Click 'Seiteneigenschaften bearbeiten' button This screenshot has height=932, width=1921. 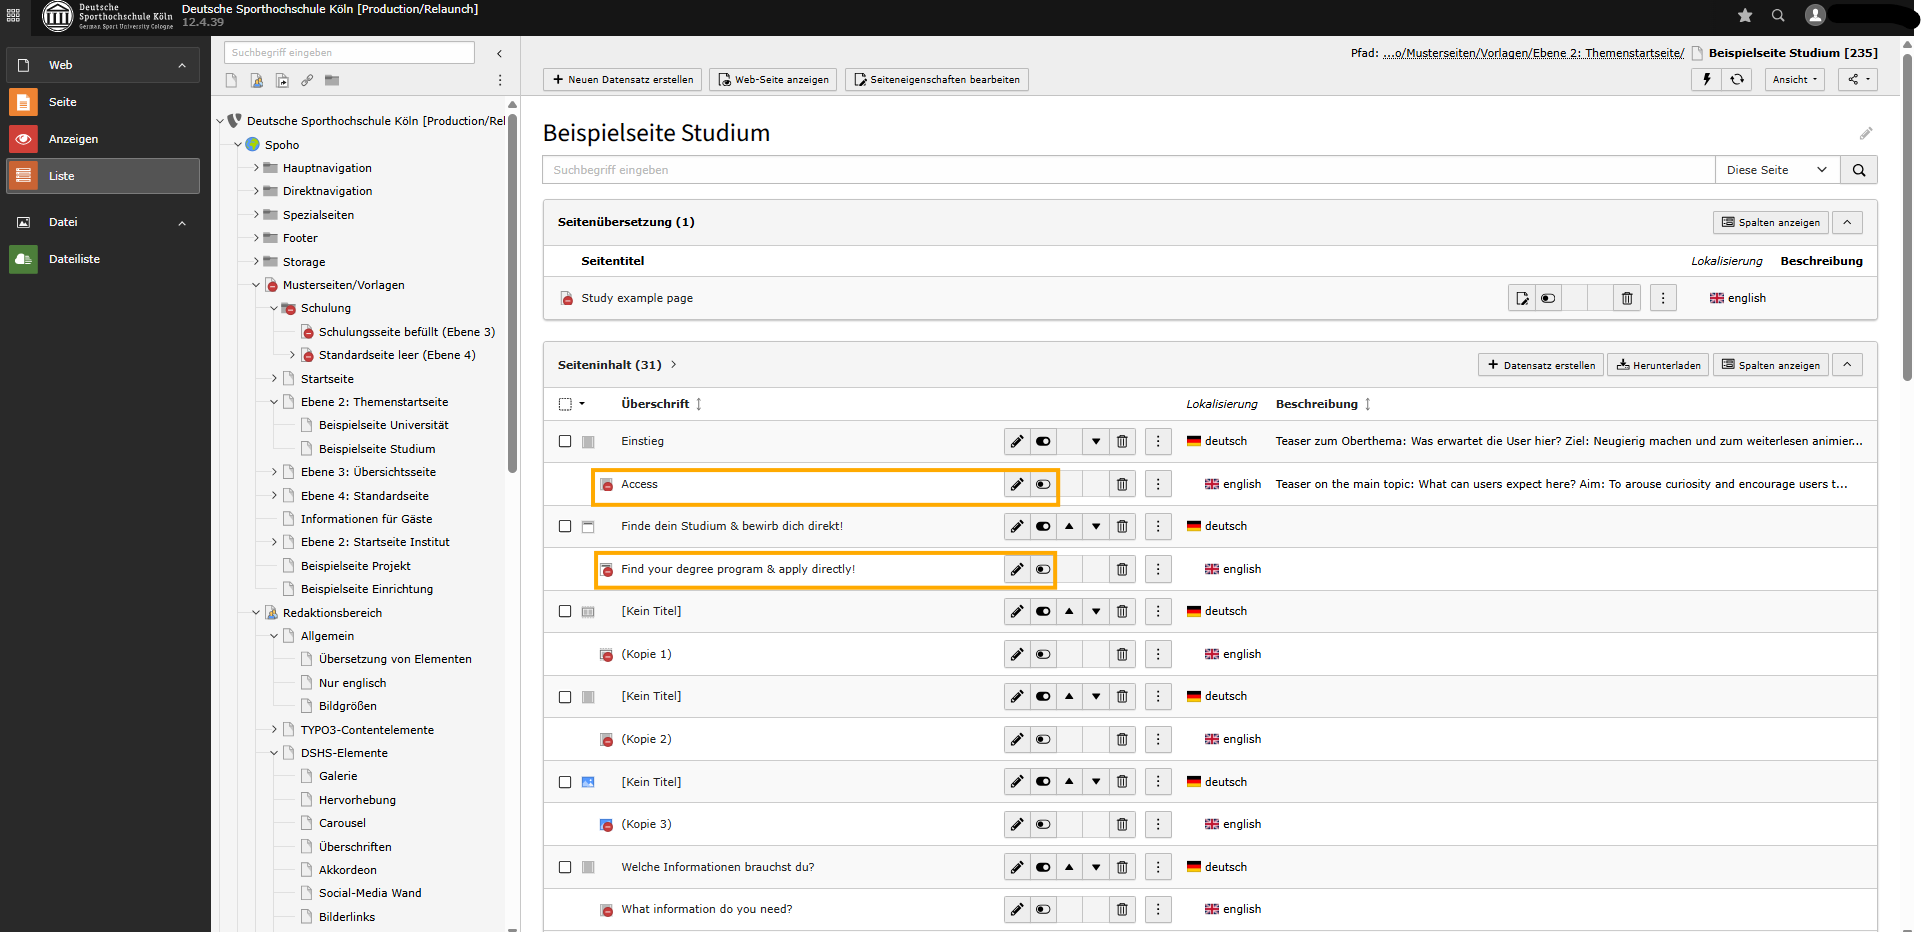936,80
